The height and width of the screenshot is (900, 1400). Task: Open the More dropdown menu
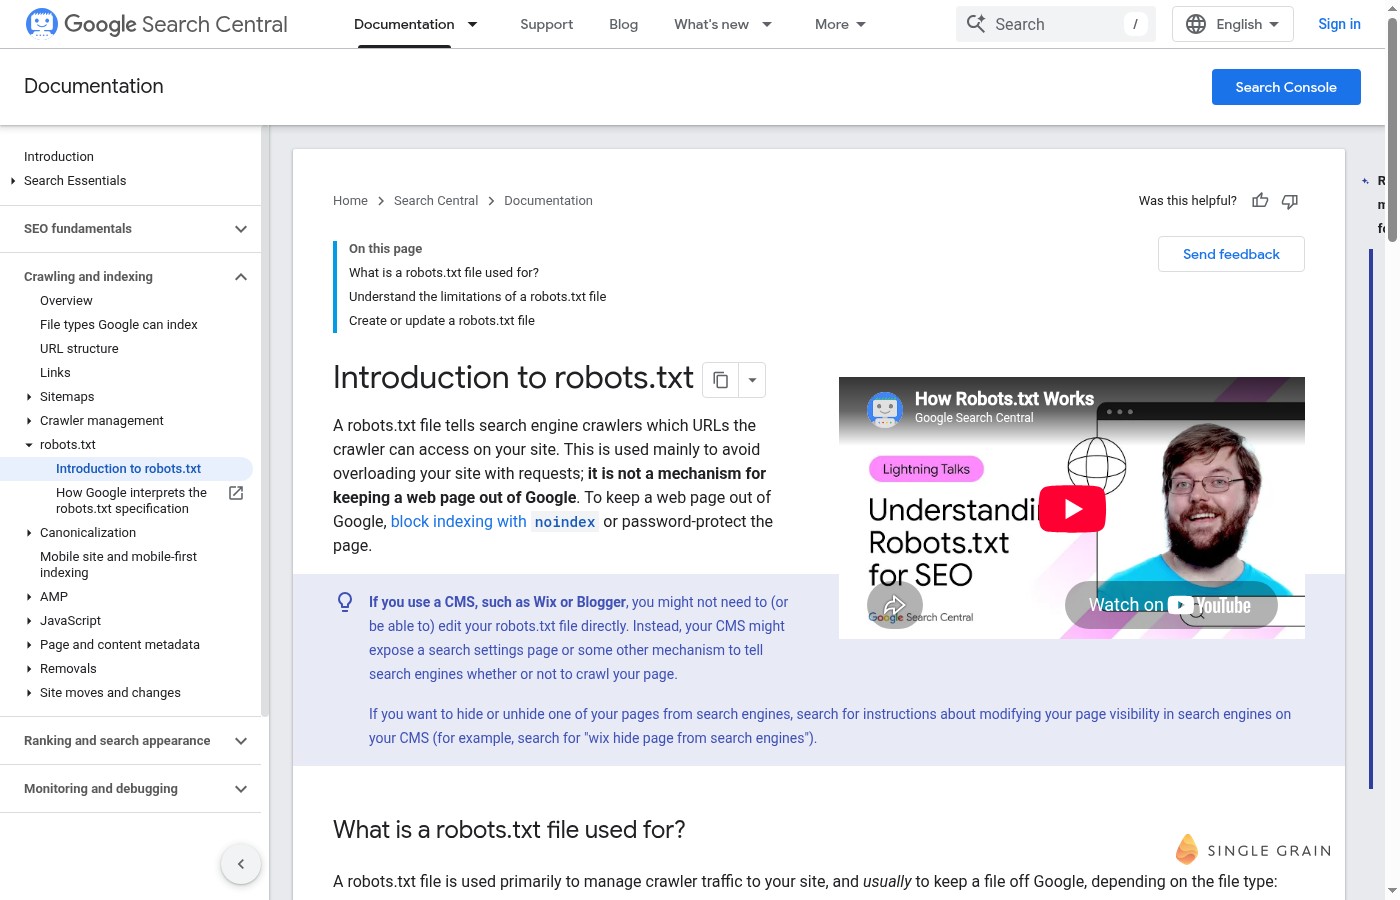click(841, 24)
